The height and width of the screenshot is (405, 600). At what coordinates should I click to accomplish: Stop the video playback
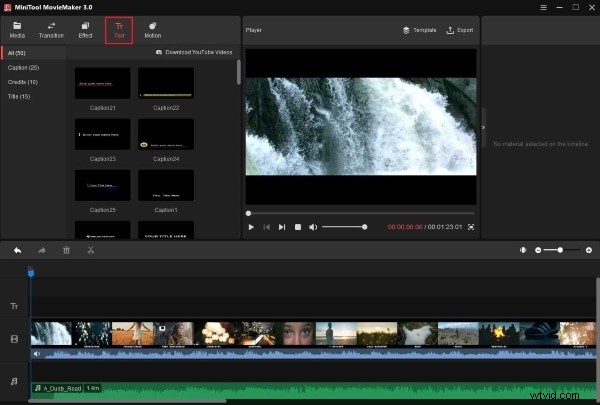tap(298, 227)
